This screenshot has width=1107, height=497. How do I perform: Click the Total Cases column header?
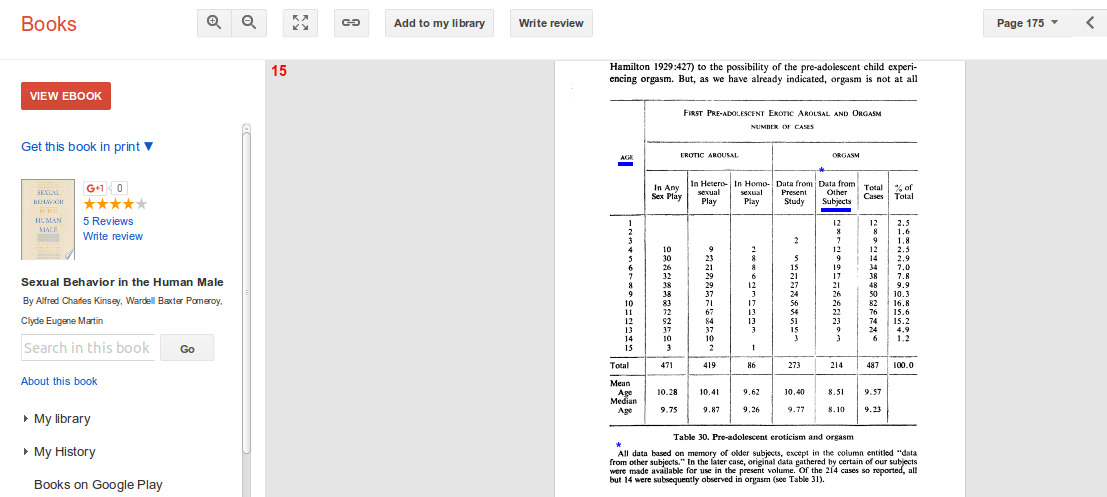point(873,192)
